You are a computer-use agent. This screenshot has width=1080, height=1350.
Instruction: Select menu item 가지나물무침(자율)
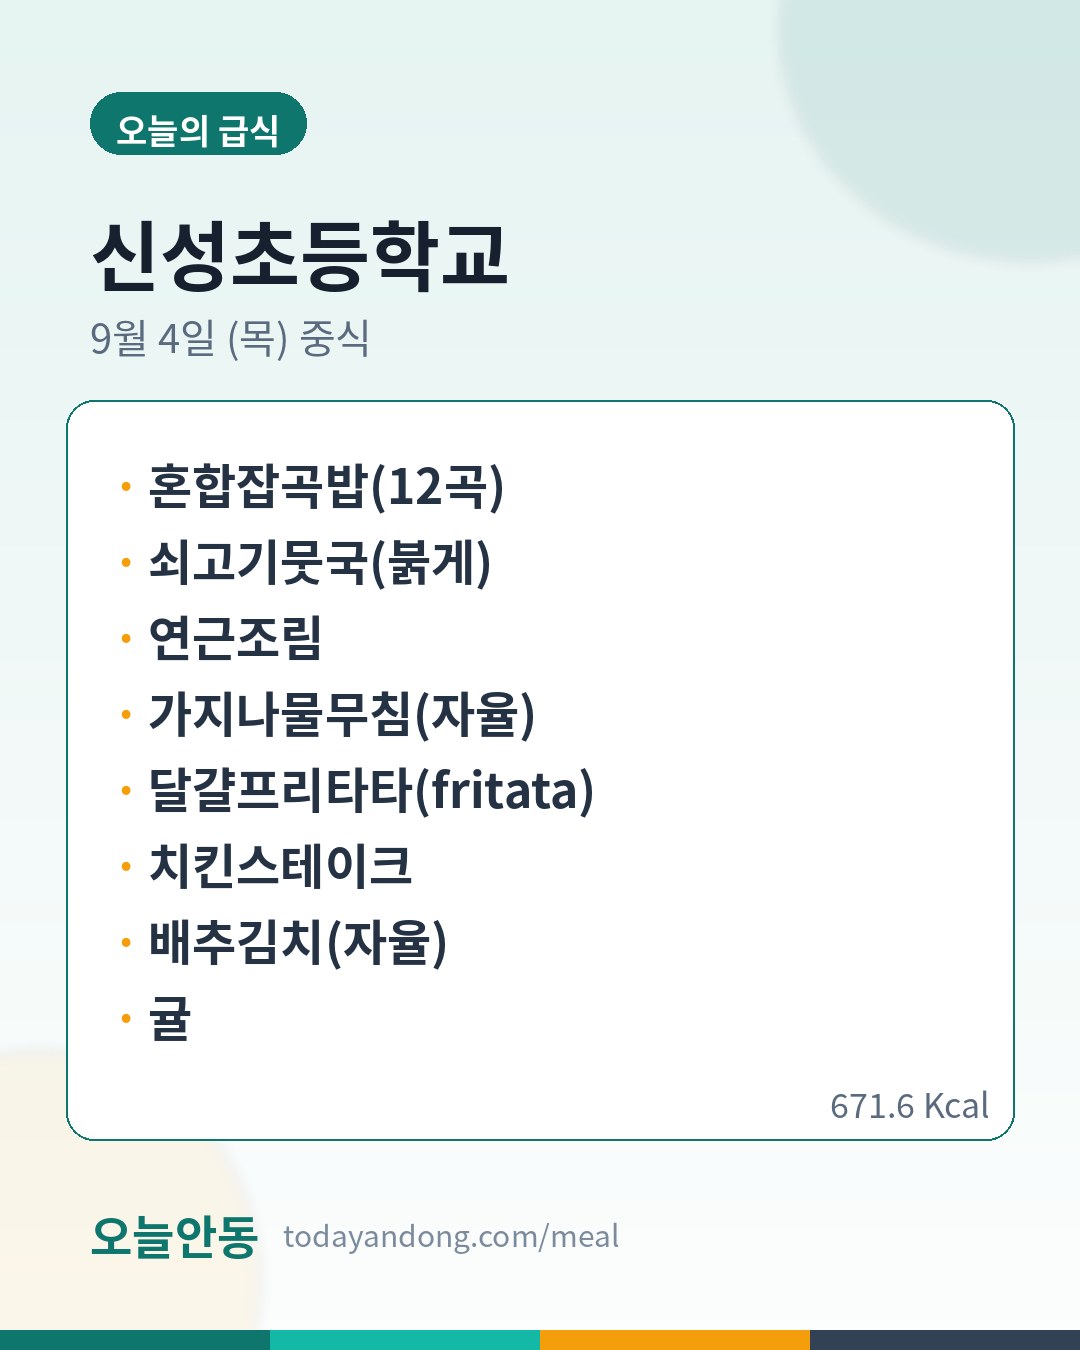click(x=342, y=714)
